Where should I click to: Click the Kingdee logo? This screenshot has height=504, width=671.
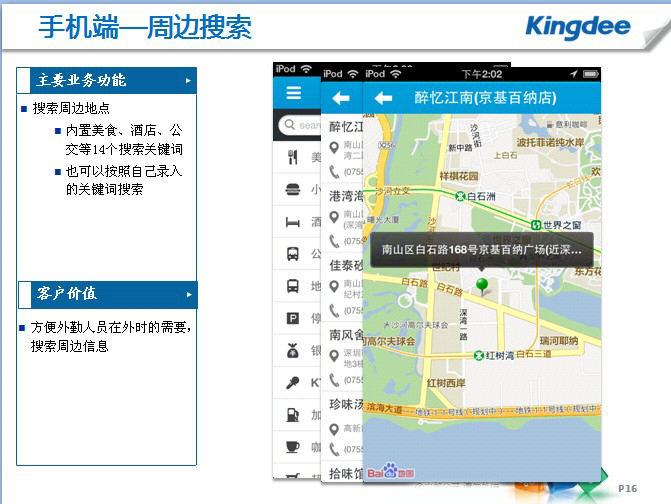point(578,27)
